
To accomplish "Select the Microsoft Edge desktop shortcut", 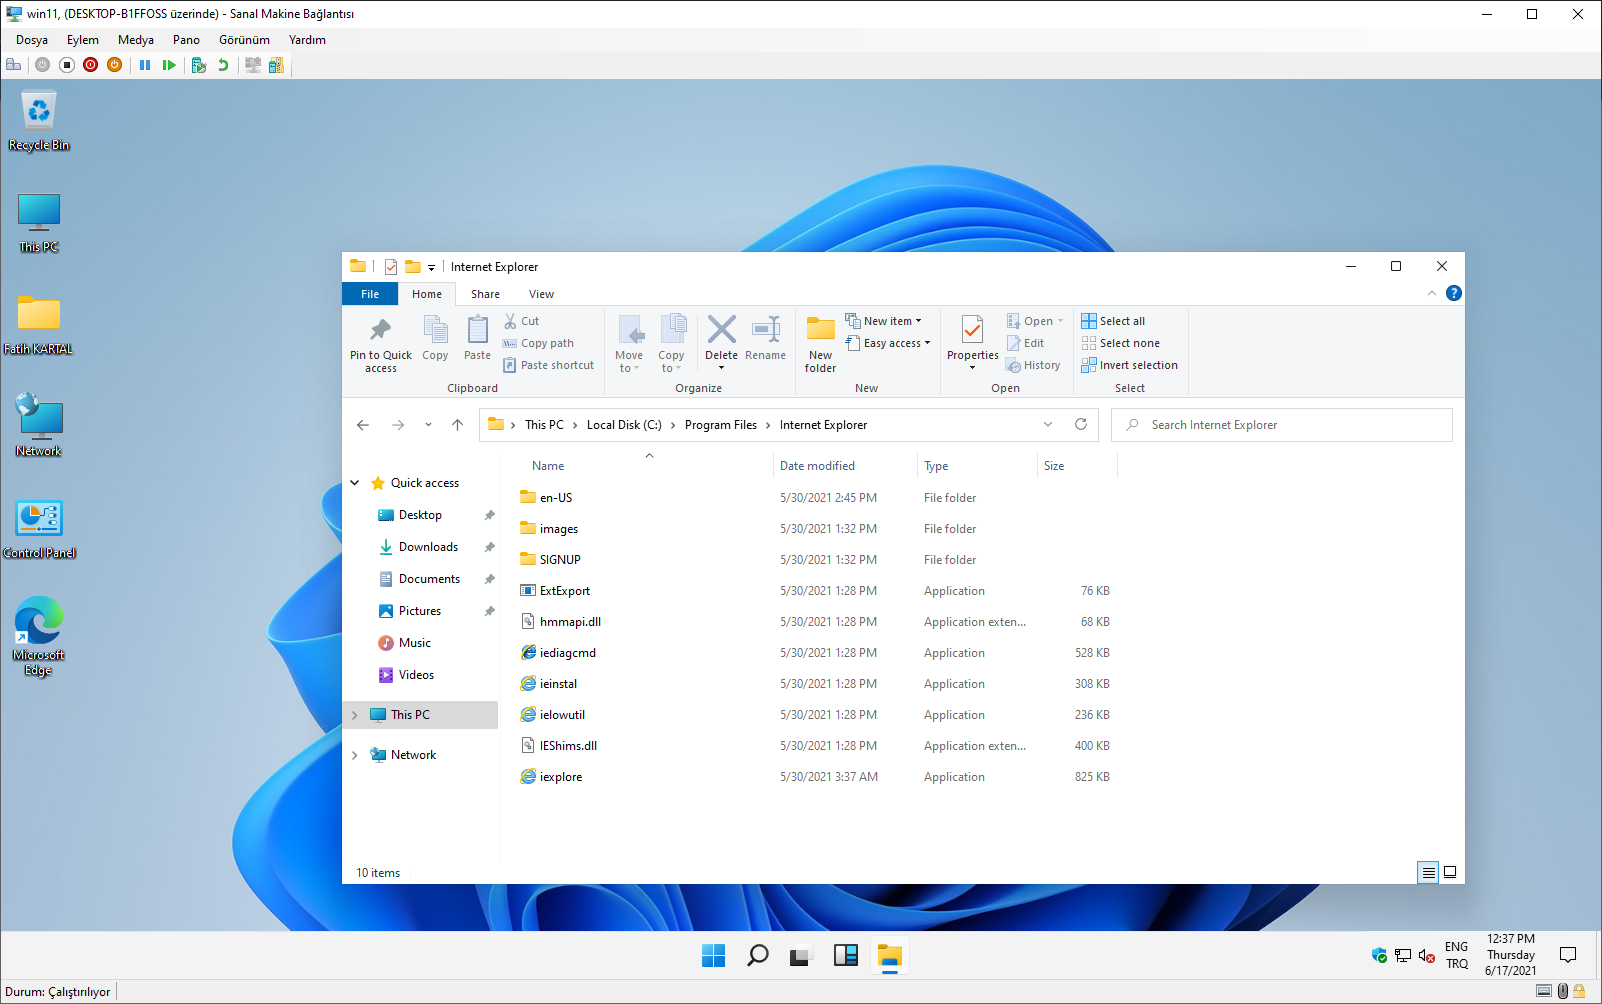I will click(x=39, y=637).
